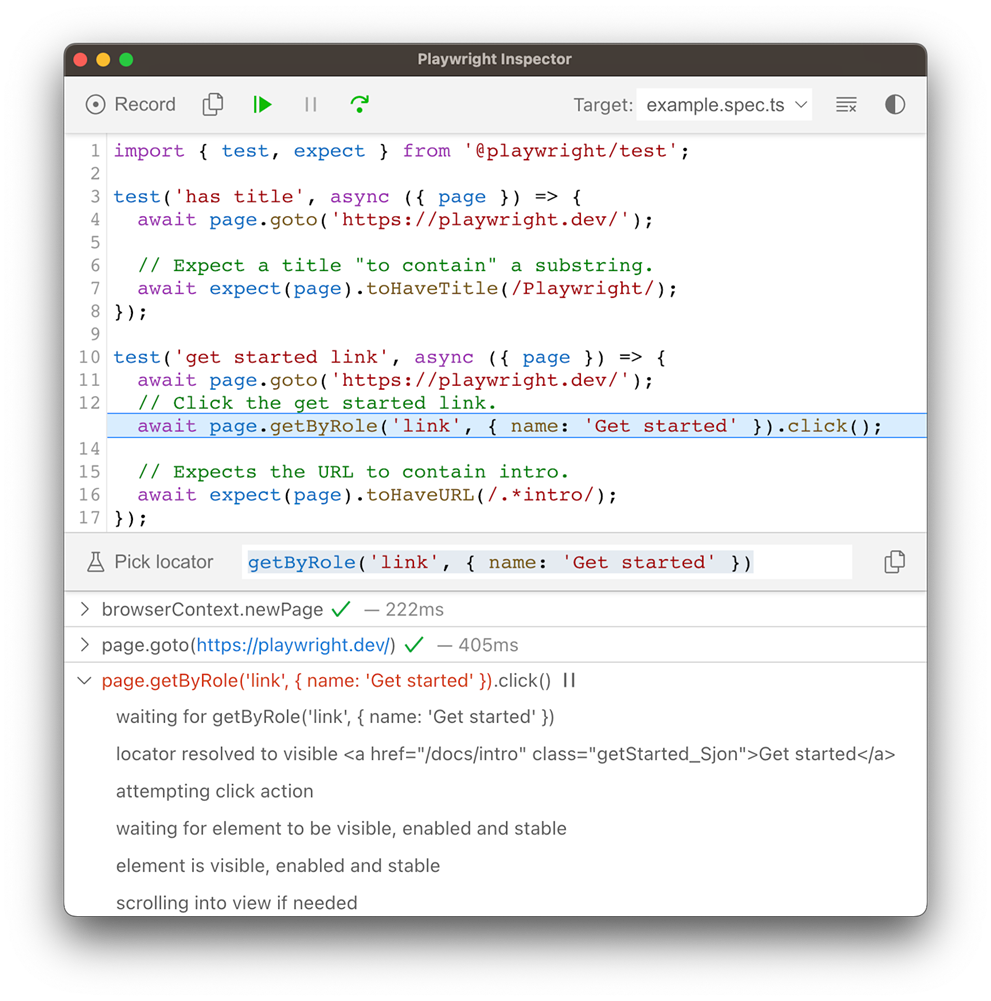Resume execution with the green play button

pos(262,105)
